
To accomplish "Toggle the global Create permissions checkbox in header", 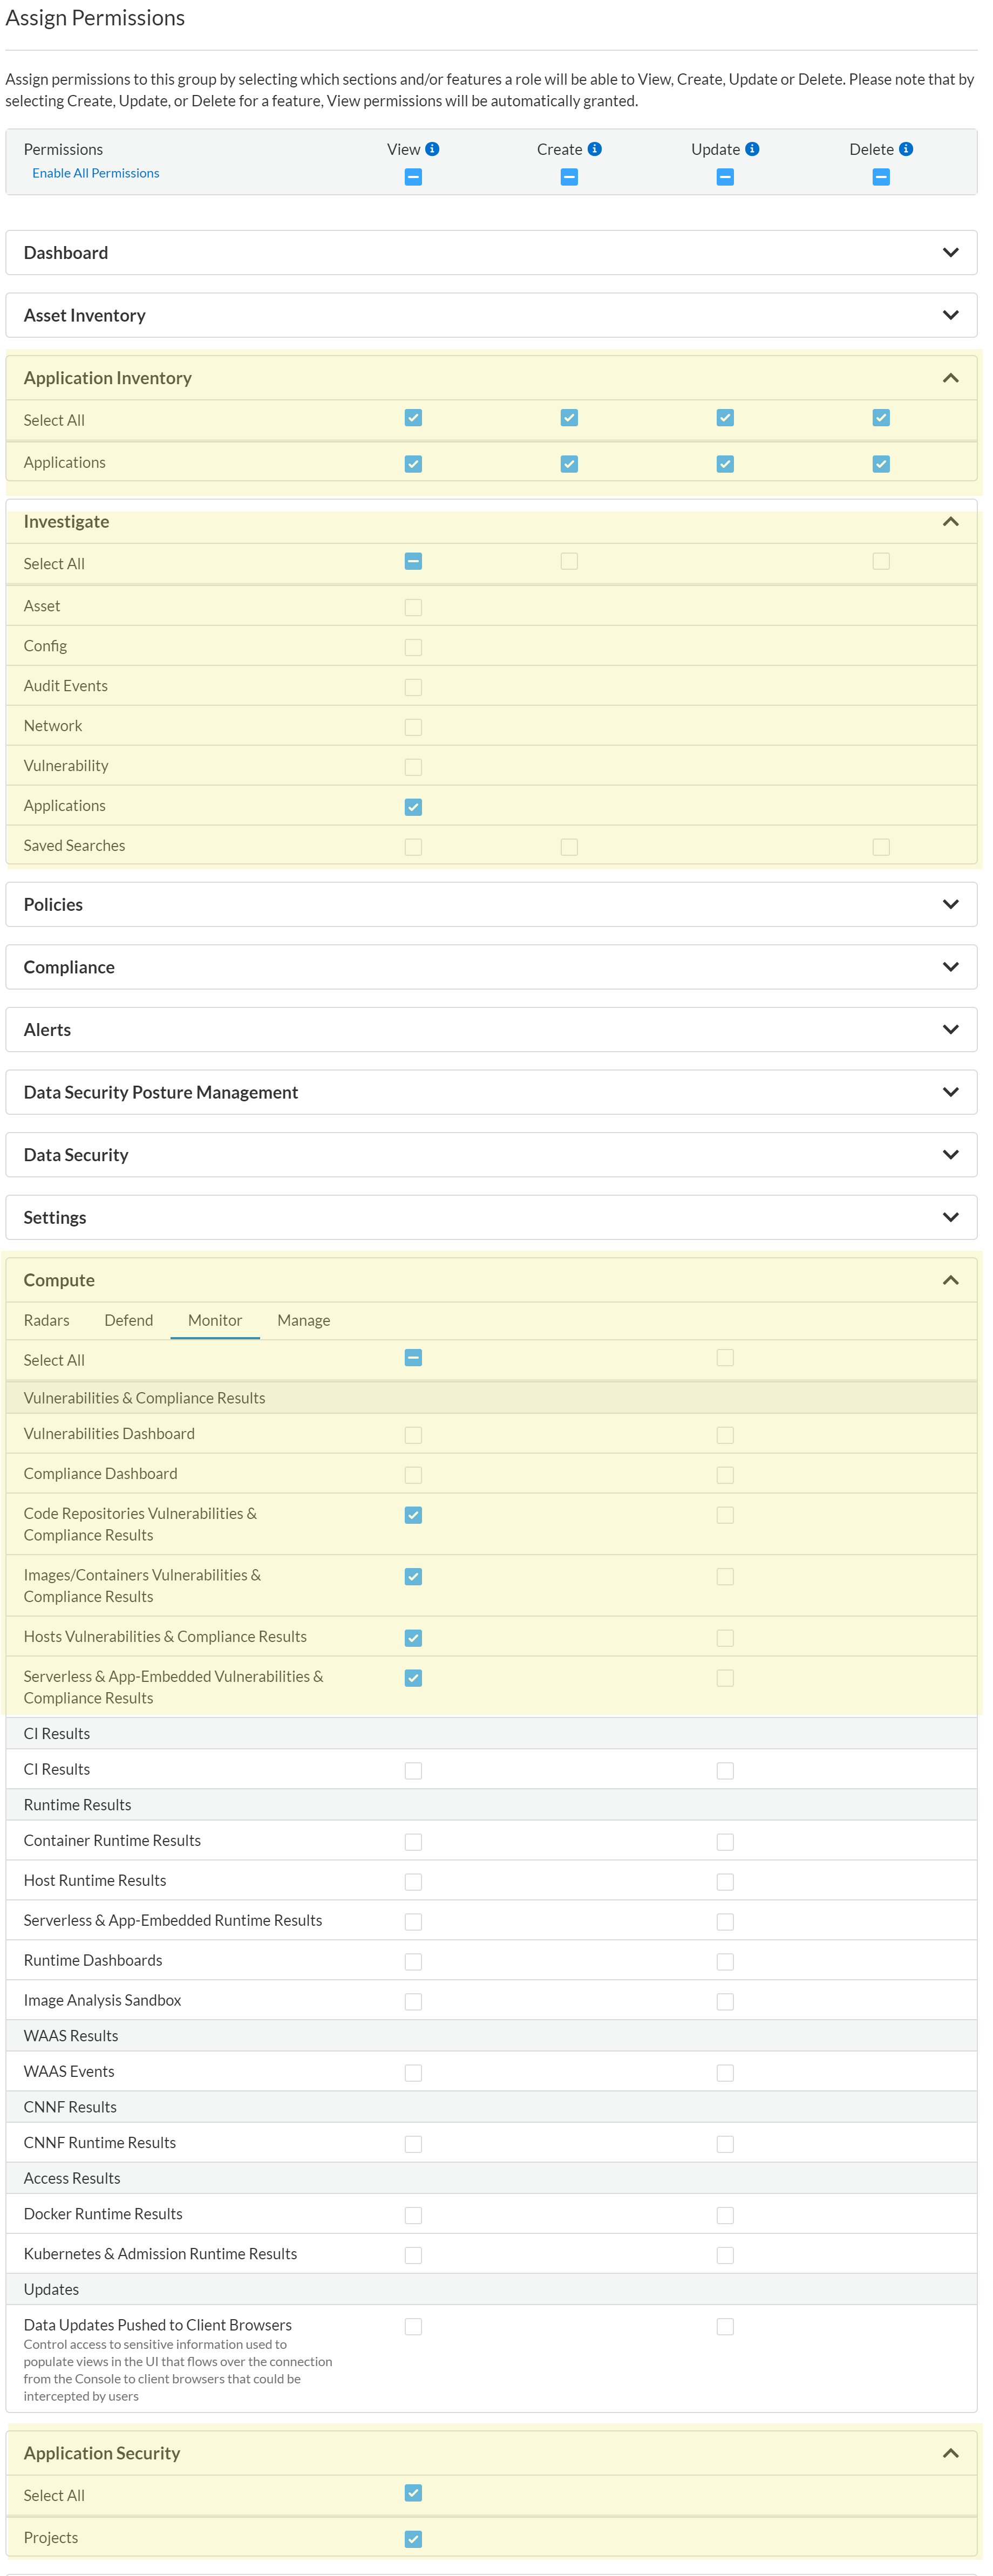I will click(569, 177).
